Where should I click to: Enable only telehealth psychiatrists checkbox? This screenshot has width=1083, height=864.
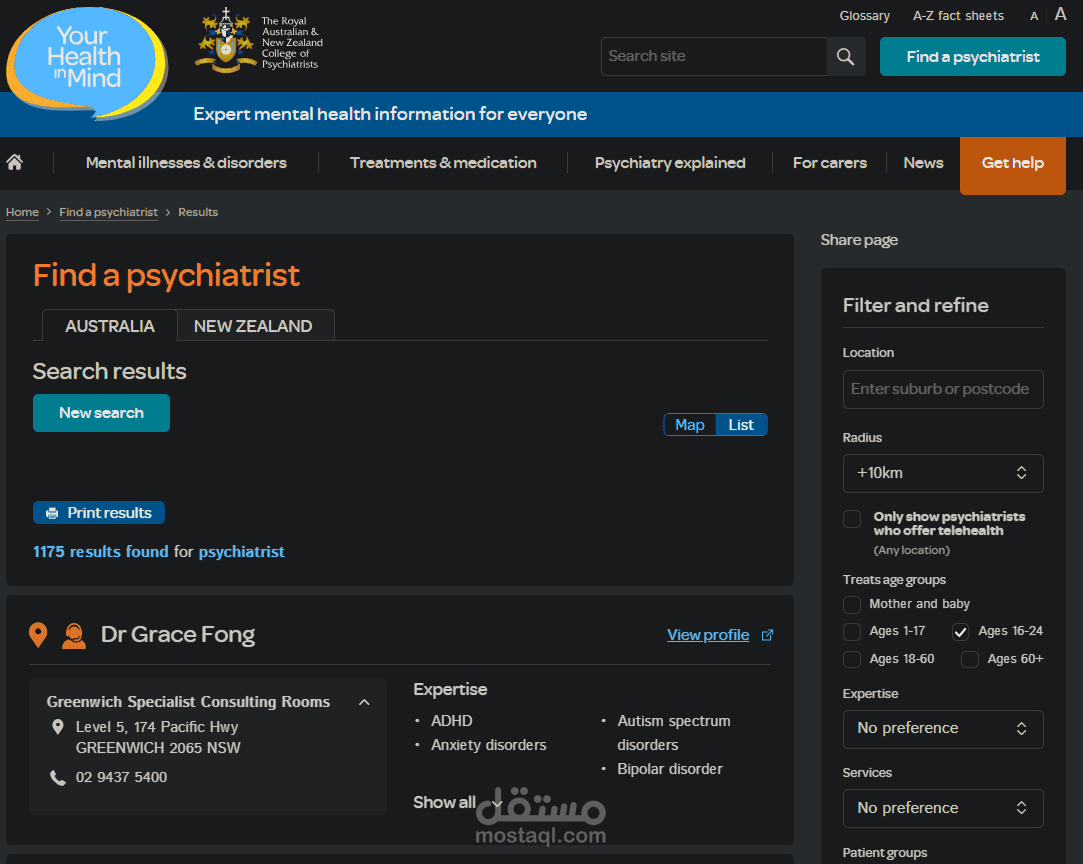coord(852,519)
